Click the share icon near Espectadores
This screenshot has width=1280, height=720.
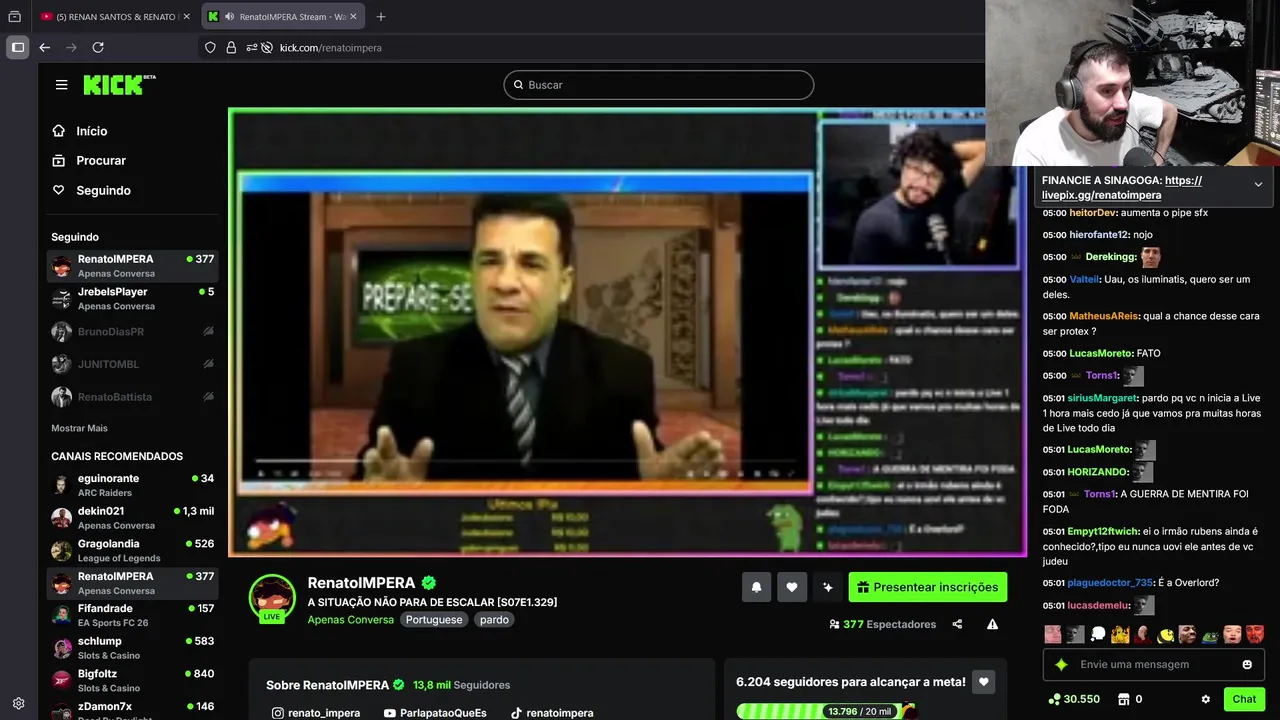pyautogui.click(x=957, y=624)
